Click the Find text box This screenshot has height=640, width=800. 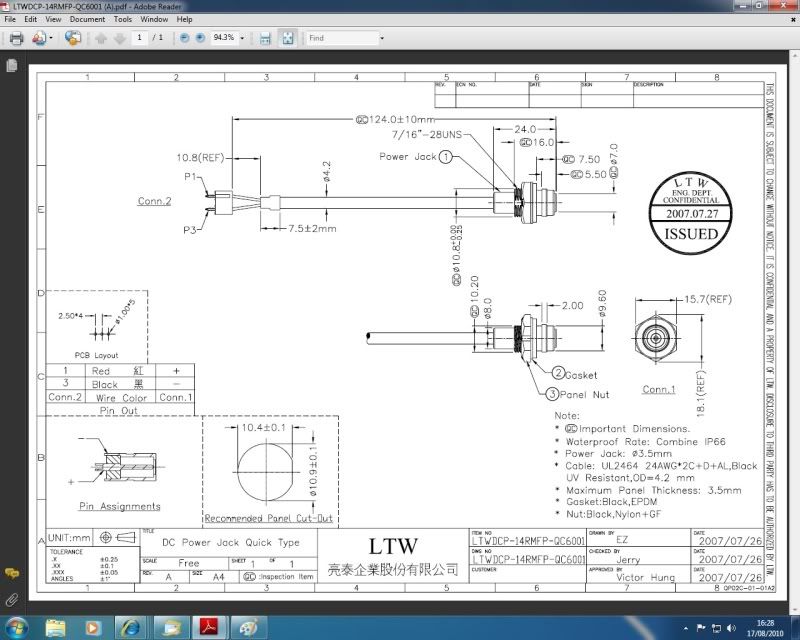tap(342, 38)
